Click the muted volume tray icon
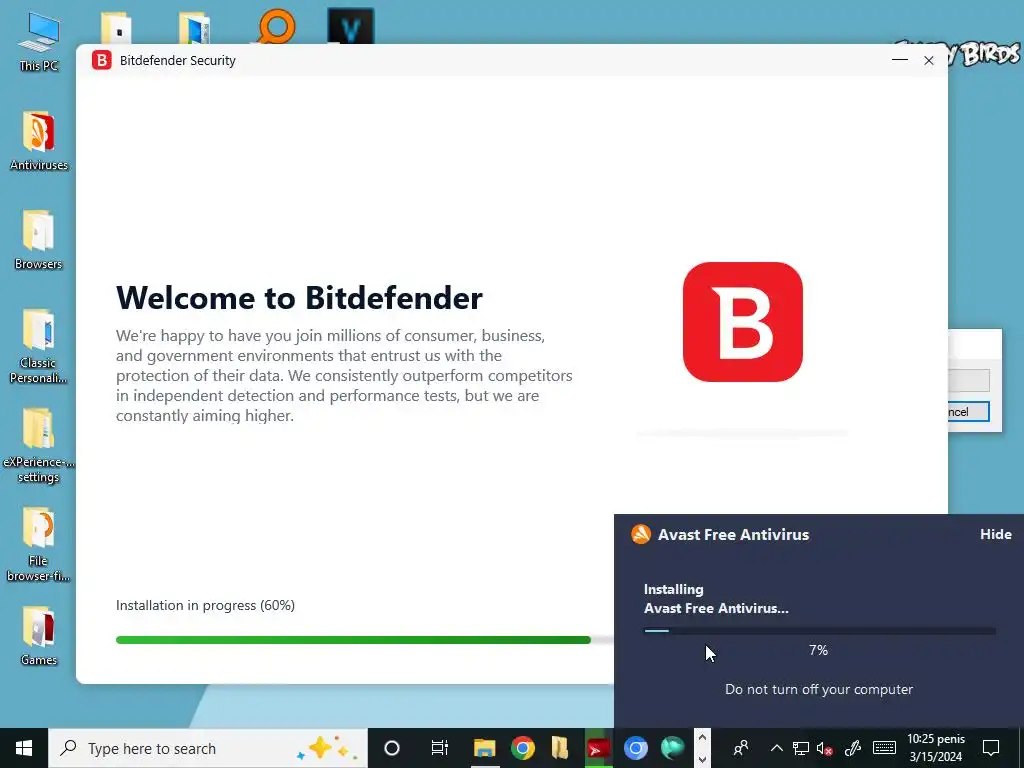 tap(825, 748)
